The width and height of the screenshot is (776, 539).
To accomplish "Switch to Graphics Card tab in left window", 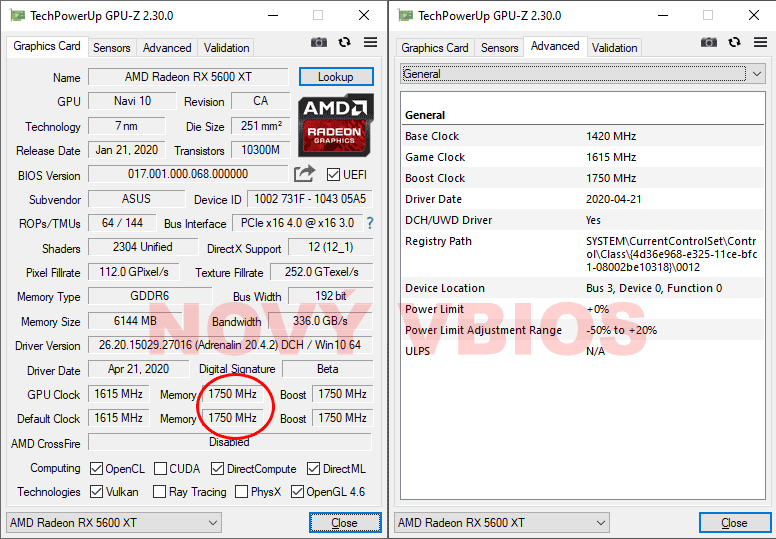I will 47,47.
